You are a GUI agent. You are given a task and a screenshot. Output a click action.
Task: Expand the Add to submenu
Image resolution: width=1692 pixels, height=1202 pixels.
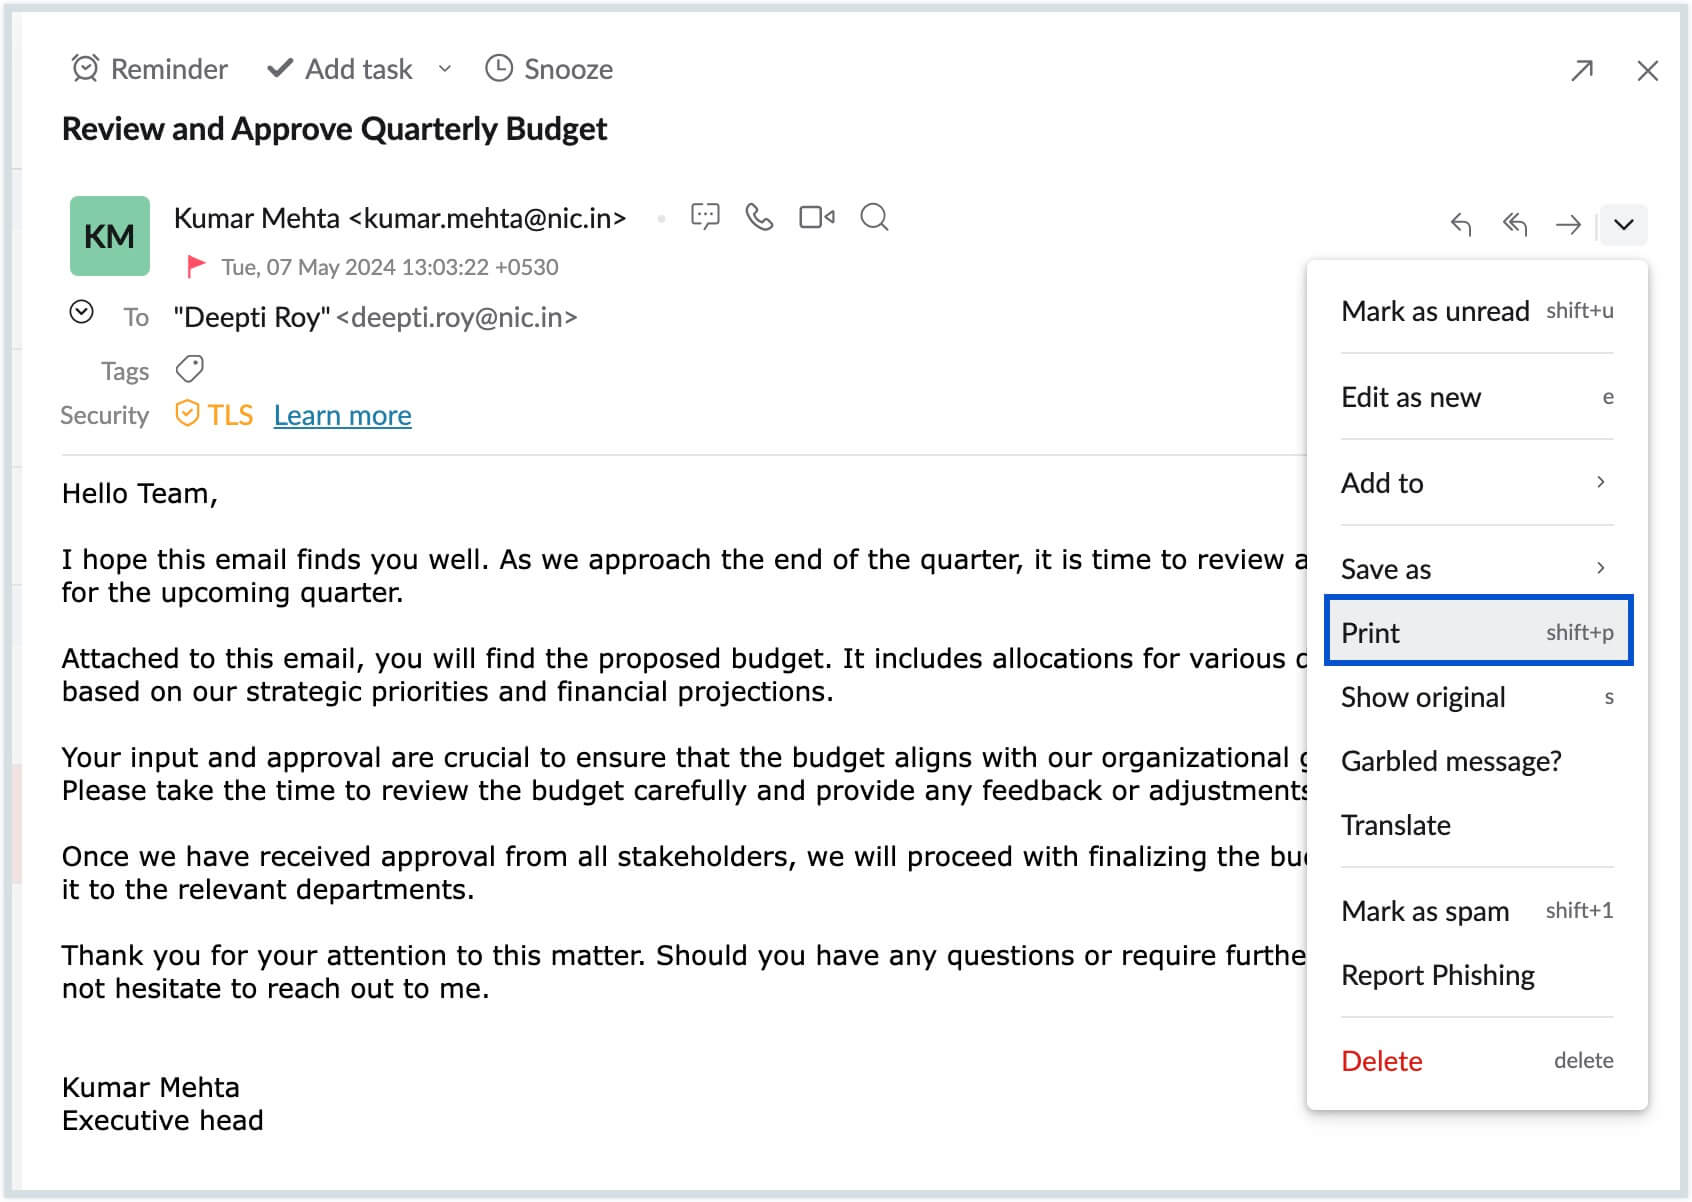coord(1477,482)
